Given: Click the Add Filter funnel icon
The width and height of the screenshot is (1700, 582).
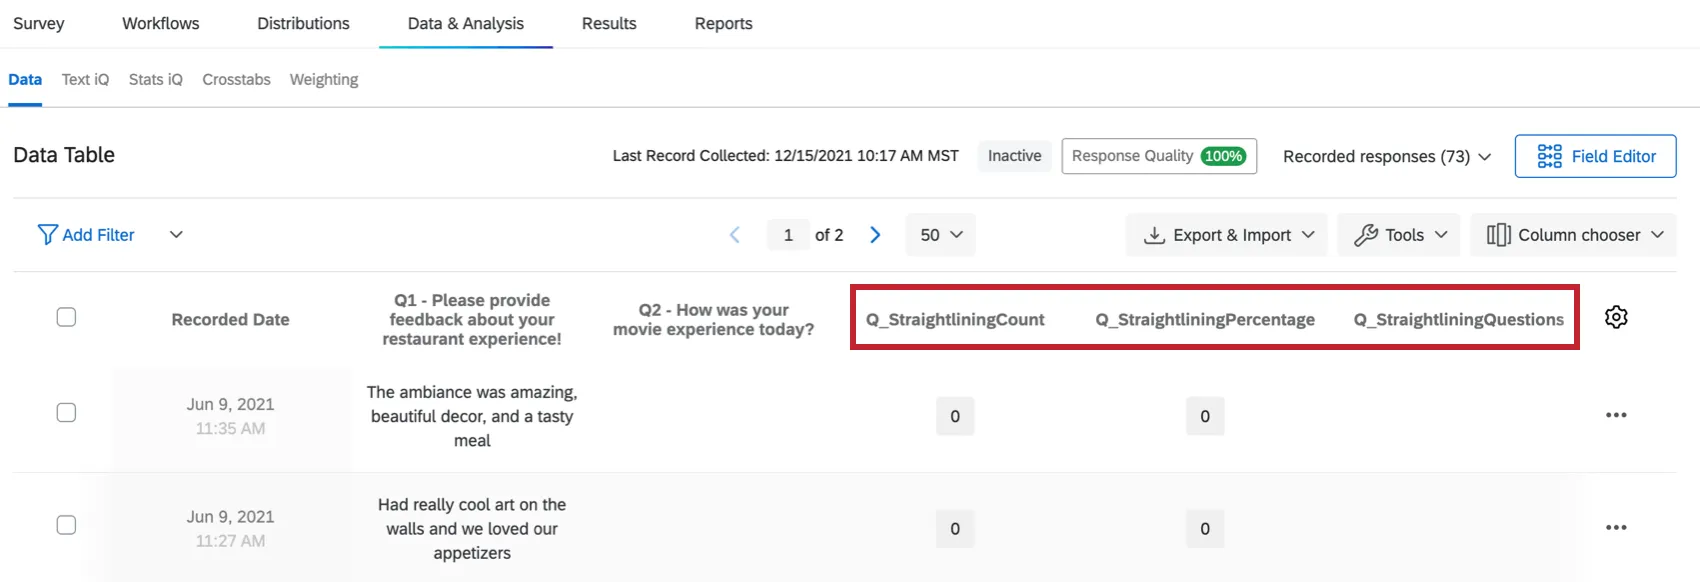Looking at the screenshot, I should pos(47,235).
